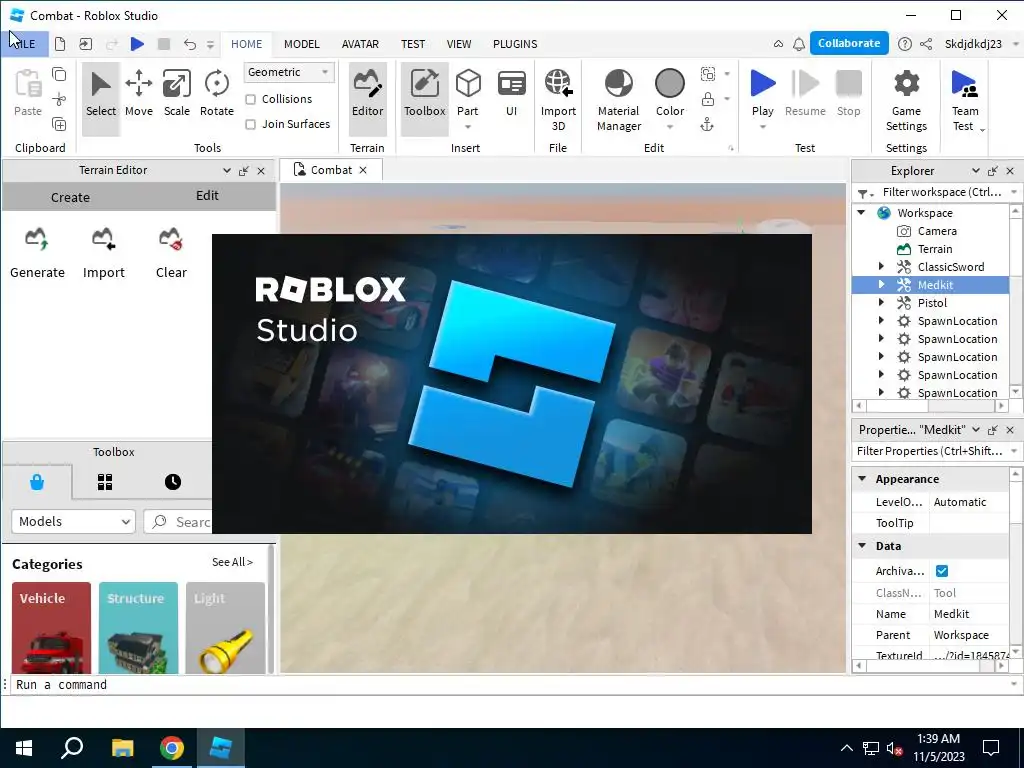
Task: Switch to the TEST ribbon tab
Action: point(413,44)
